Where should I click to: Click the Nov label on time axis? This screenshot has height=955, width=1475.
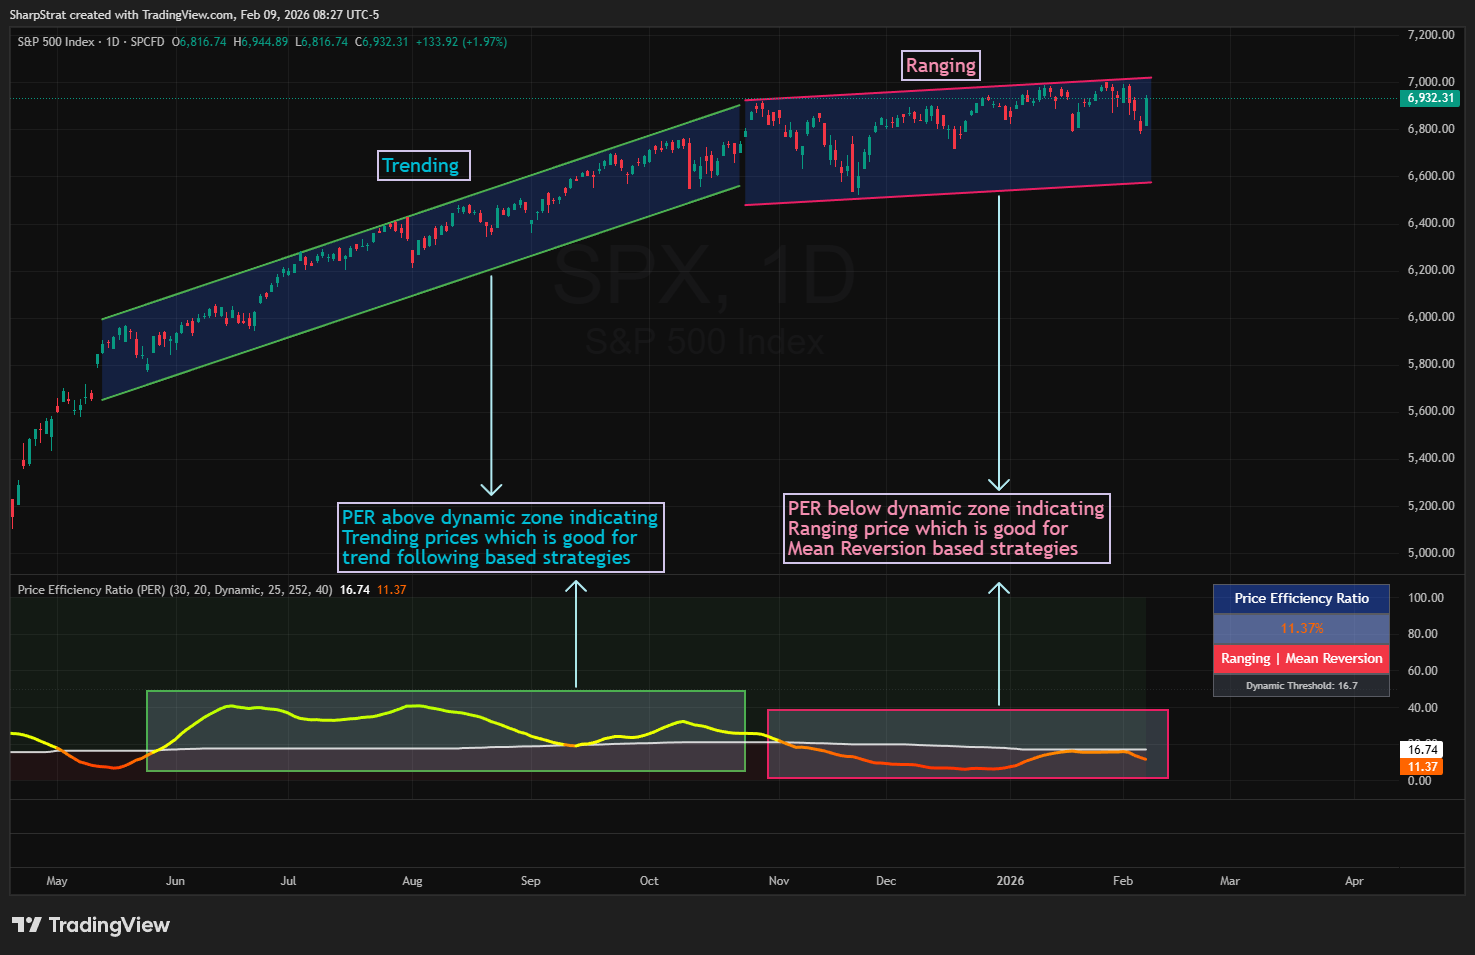coord(779,881)
